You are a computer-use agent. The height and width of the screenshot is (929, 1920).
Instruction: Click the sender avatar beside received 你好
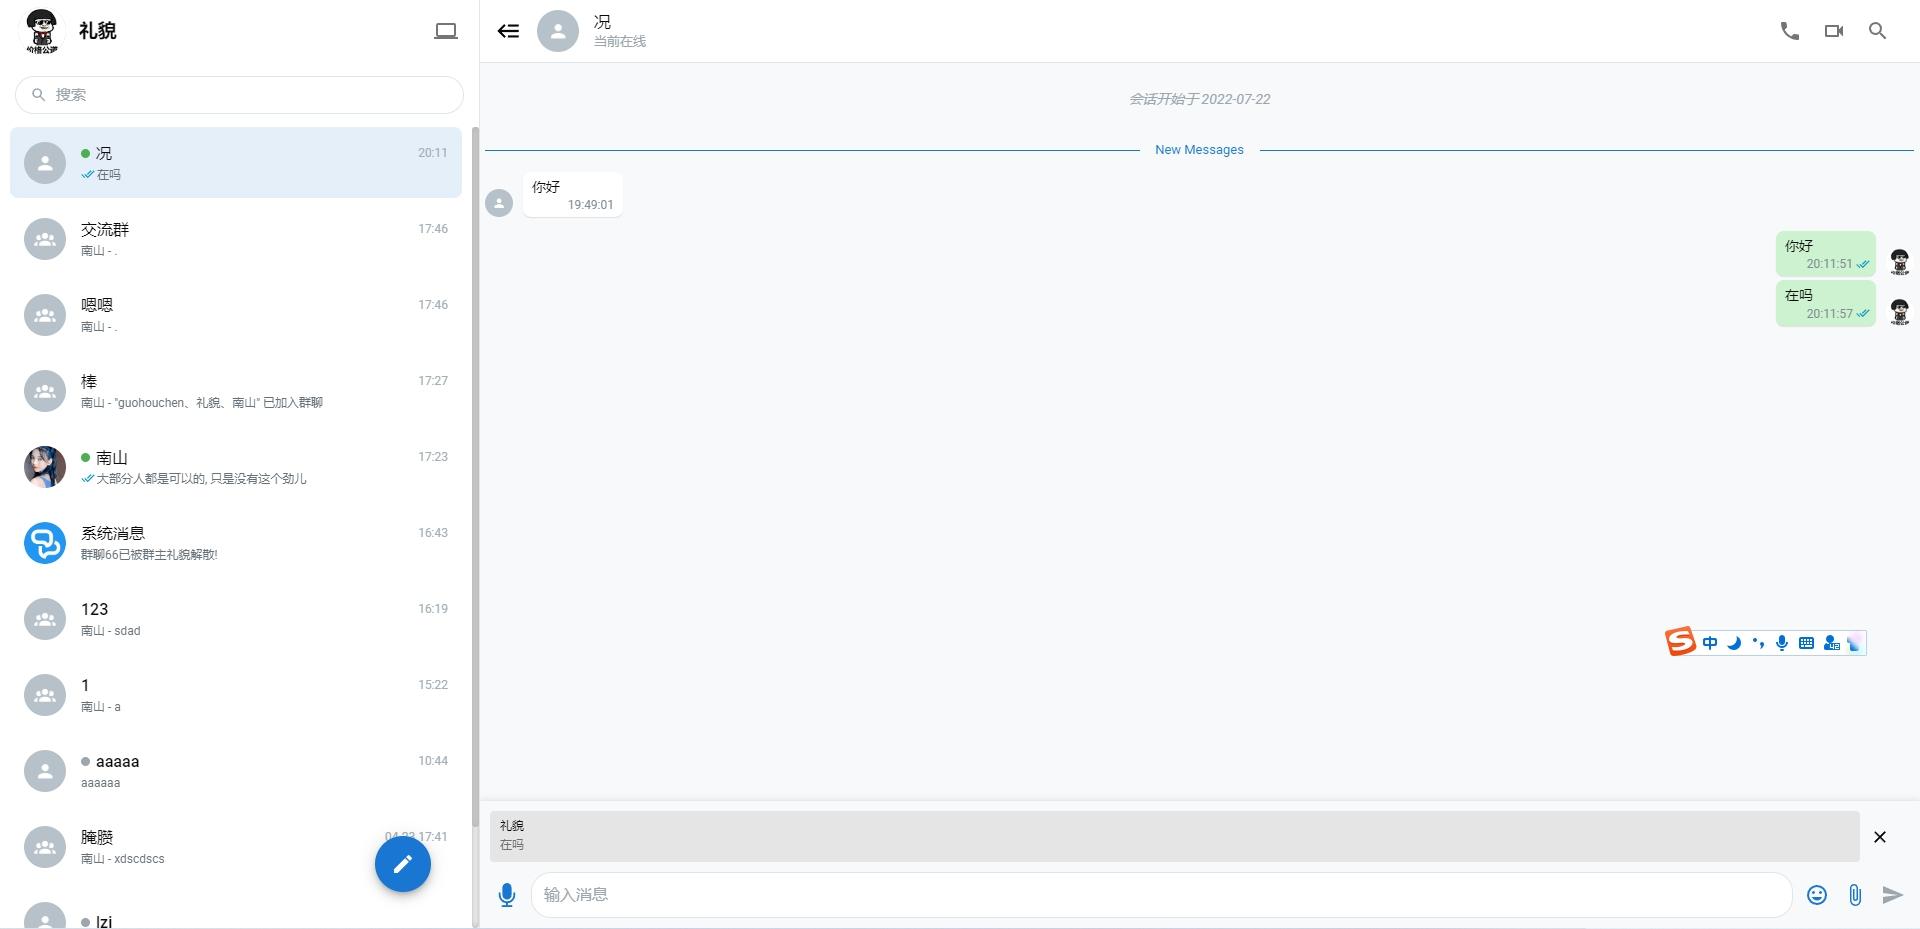click(499, 203)
